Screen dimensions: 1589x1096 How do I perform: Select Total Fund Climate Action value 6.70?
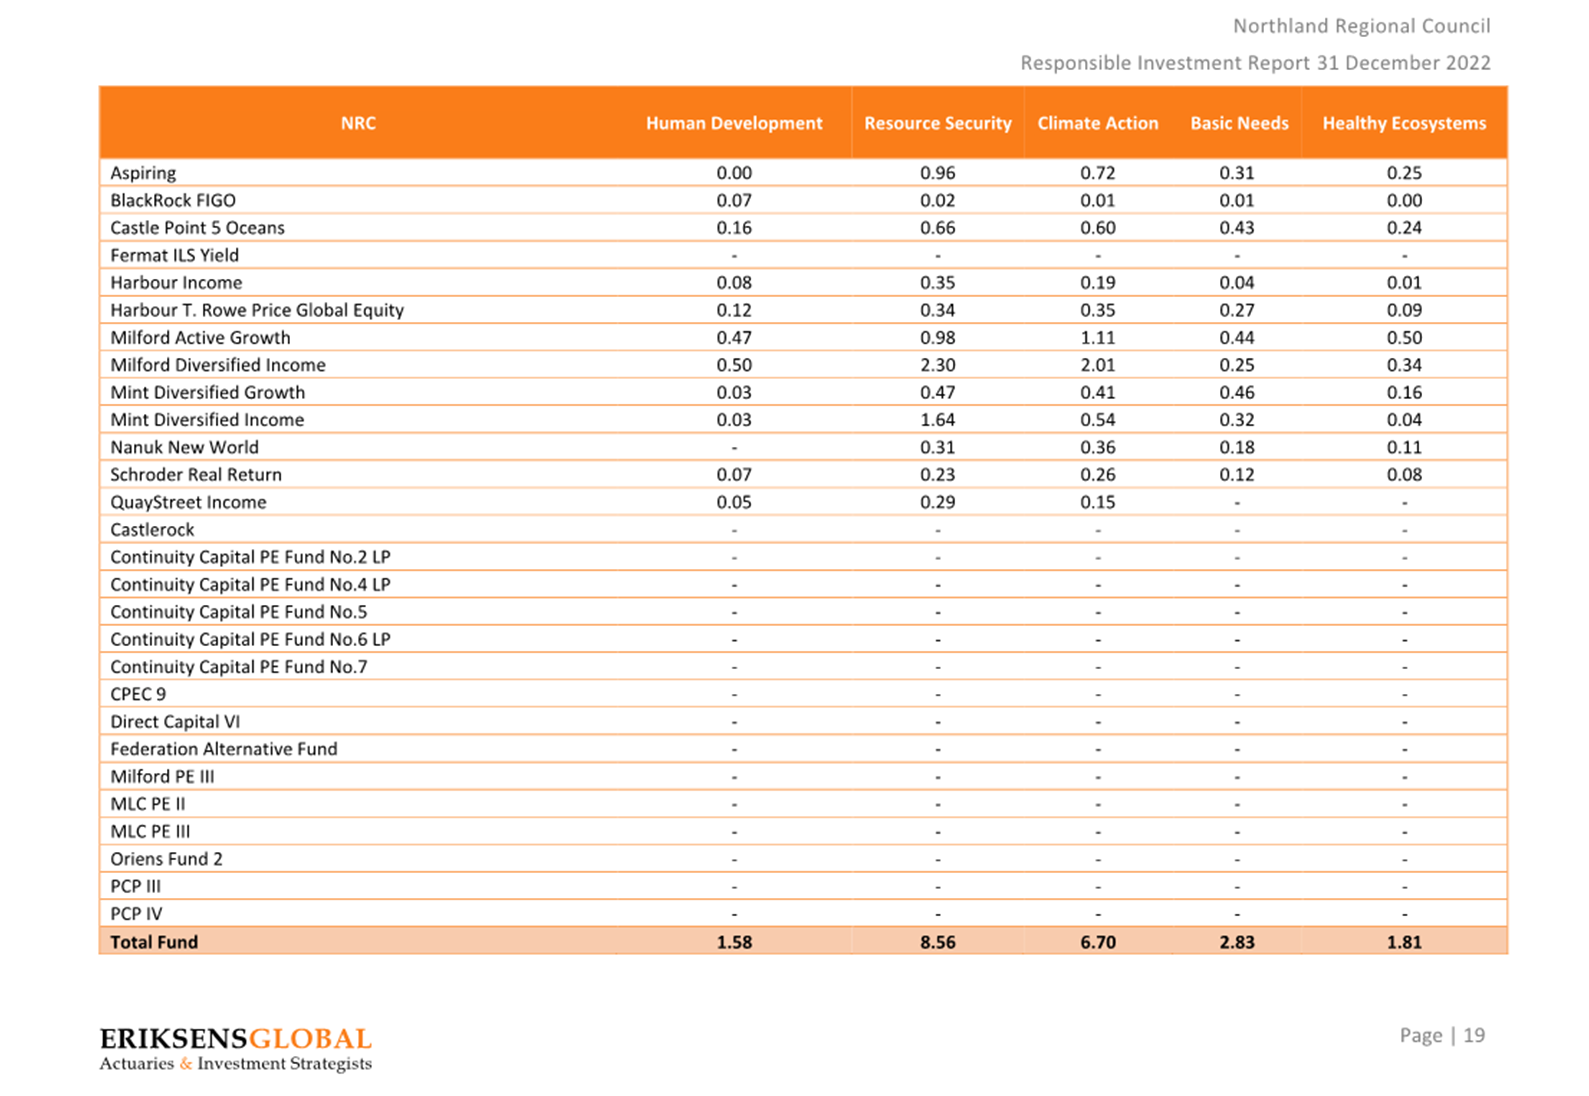(1098, 942)
